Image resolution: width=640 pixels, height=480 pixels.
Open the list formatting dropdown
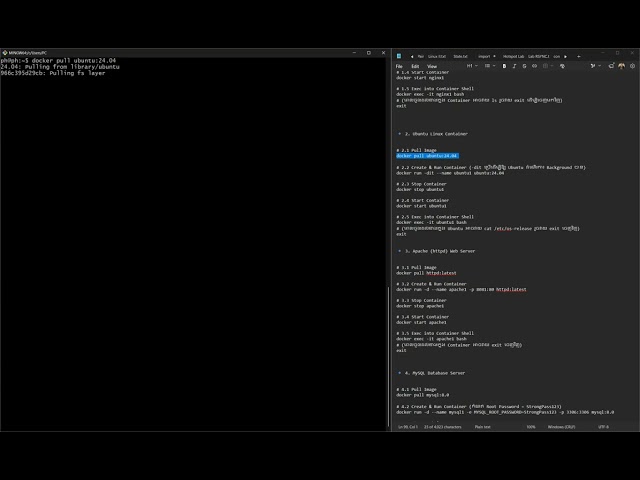[x=489, y=66]
